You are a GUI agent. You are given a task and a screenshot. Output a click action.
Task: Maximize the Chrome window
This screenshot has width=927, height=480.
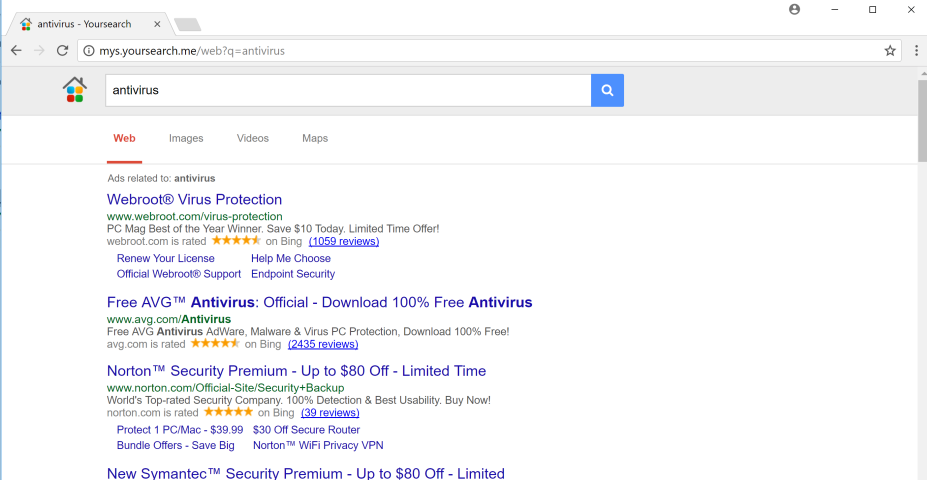872,9
